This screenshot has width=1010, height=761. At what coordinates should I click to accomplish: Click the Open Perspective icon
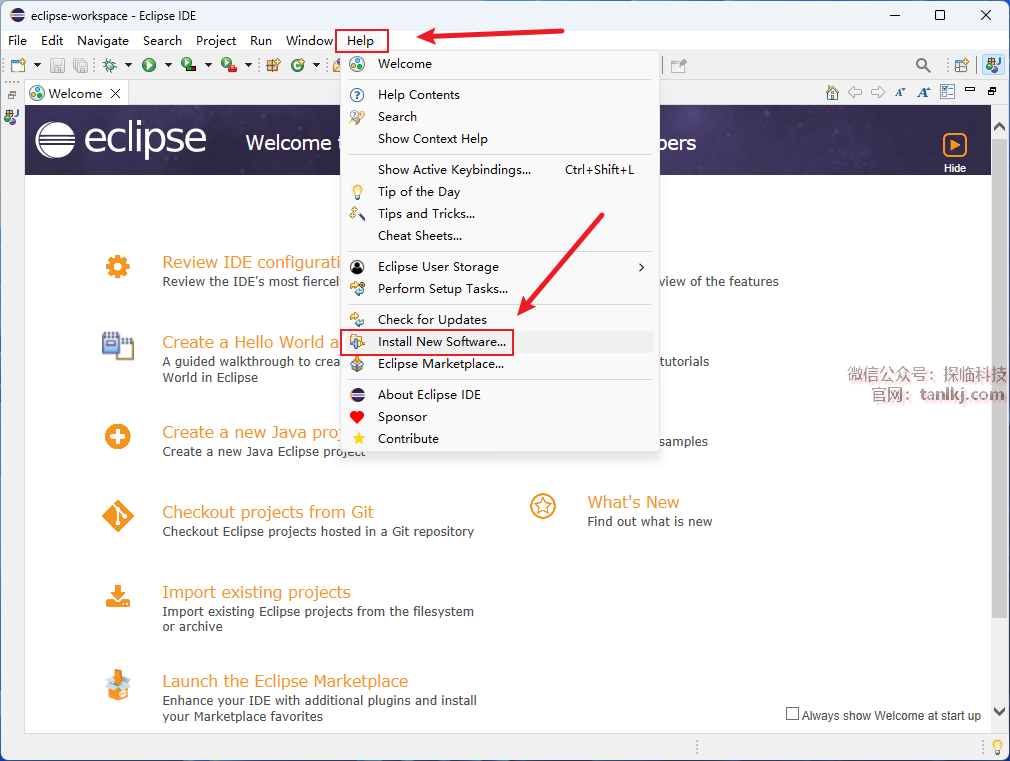[961, 65]
